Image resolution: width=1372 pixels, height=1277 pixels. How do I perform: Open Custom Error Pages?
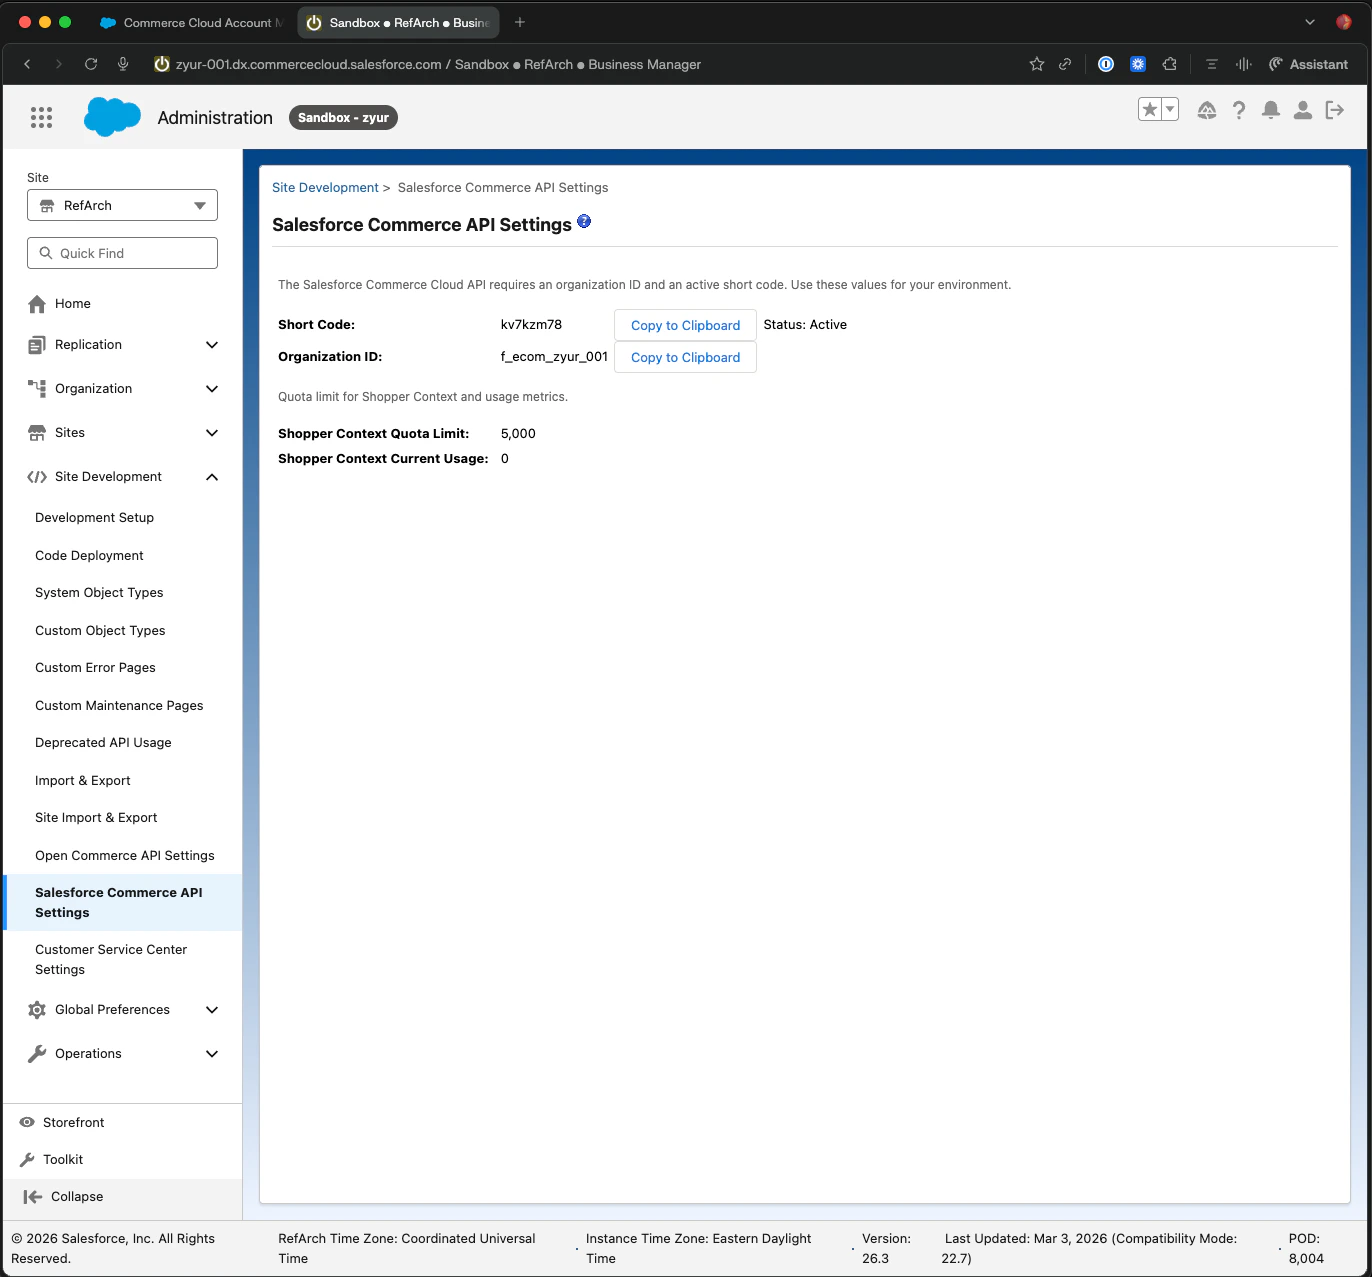[x=95, y=668]
